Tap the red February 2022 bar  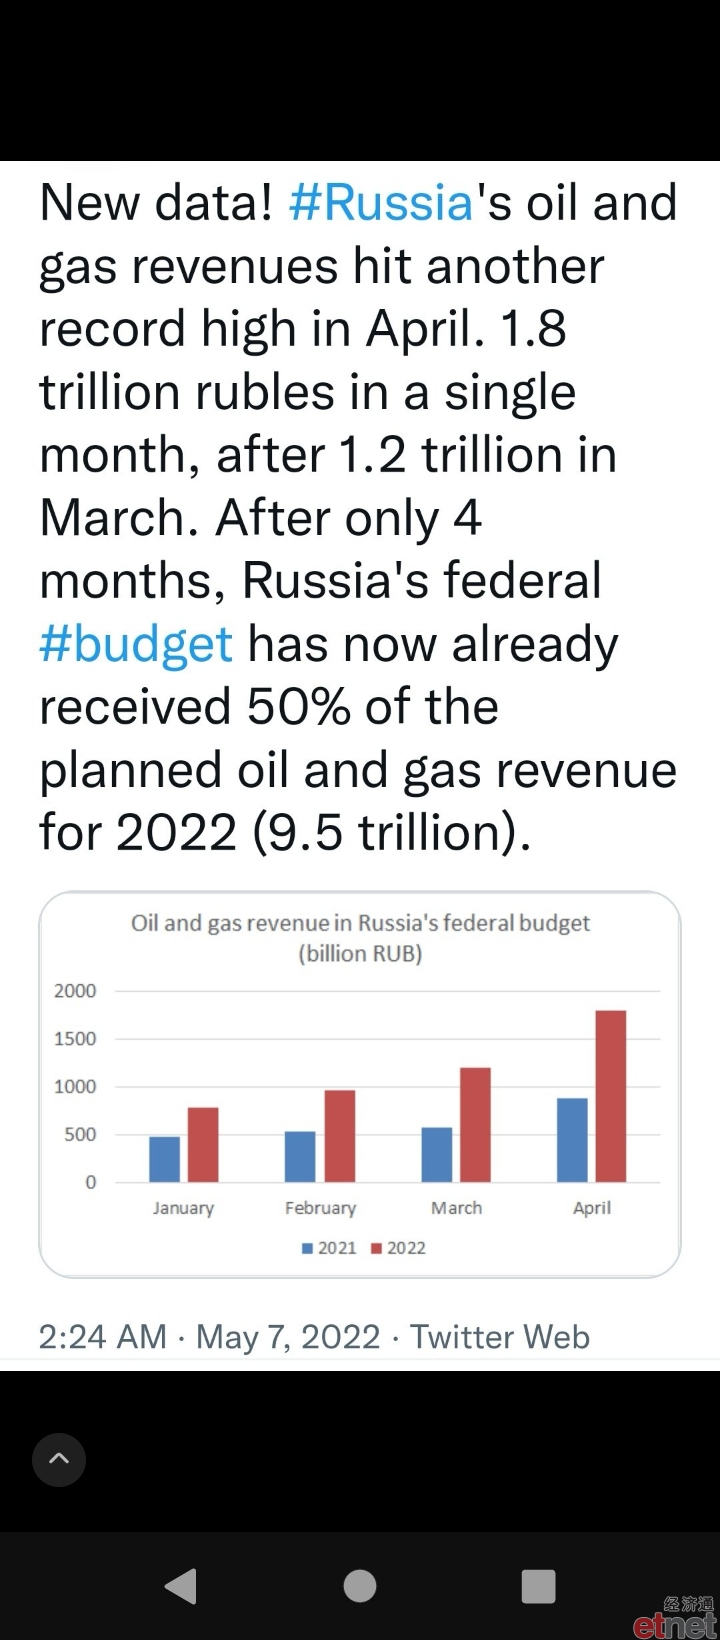pyautogui.click(x=340, y=1136)
